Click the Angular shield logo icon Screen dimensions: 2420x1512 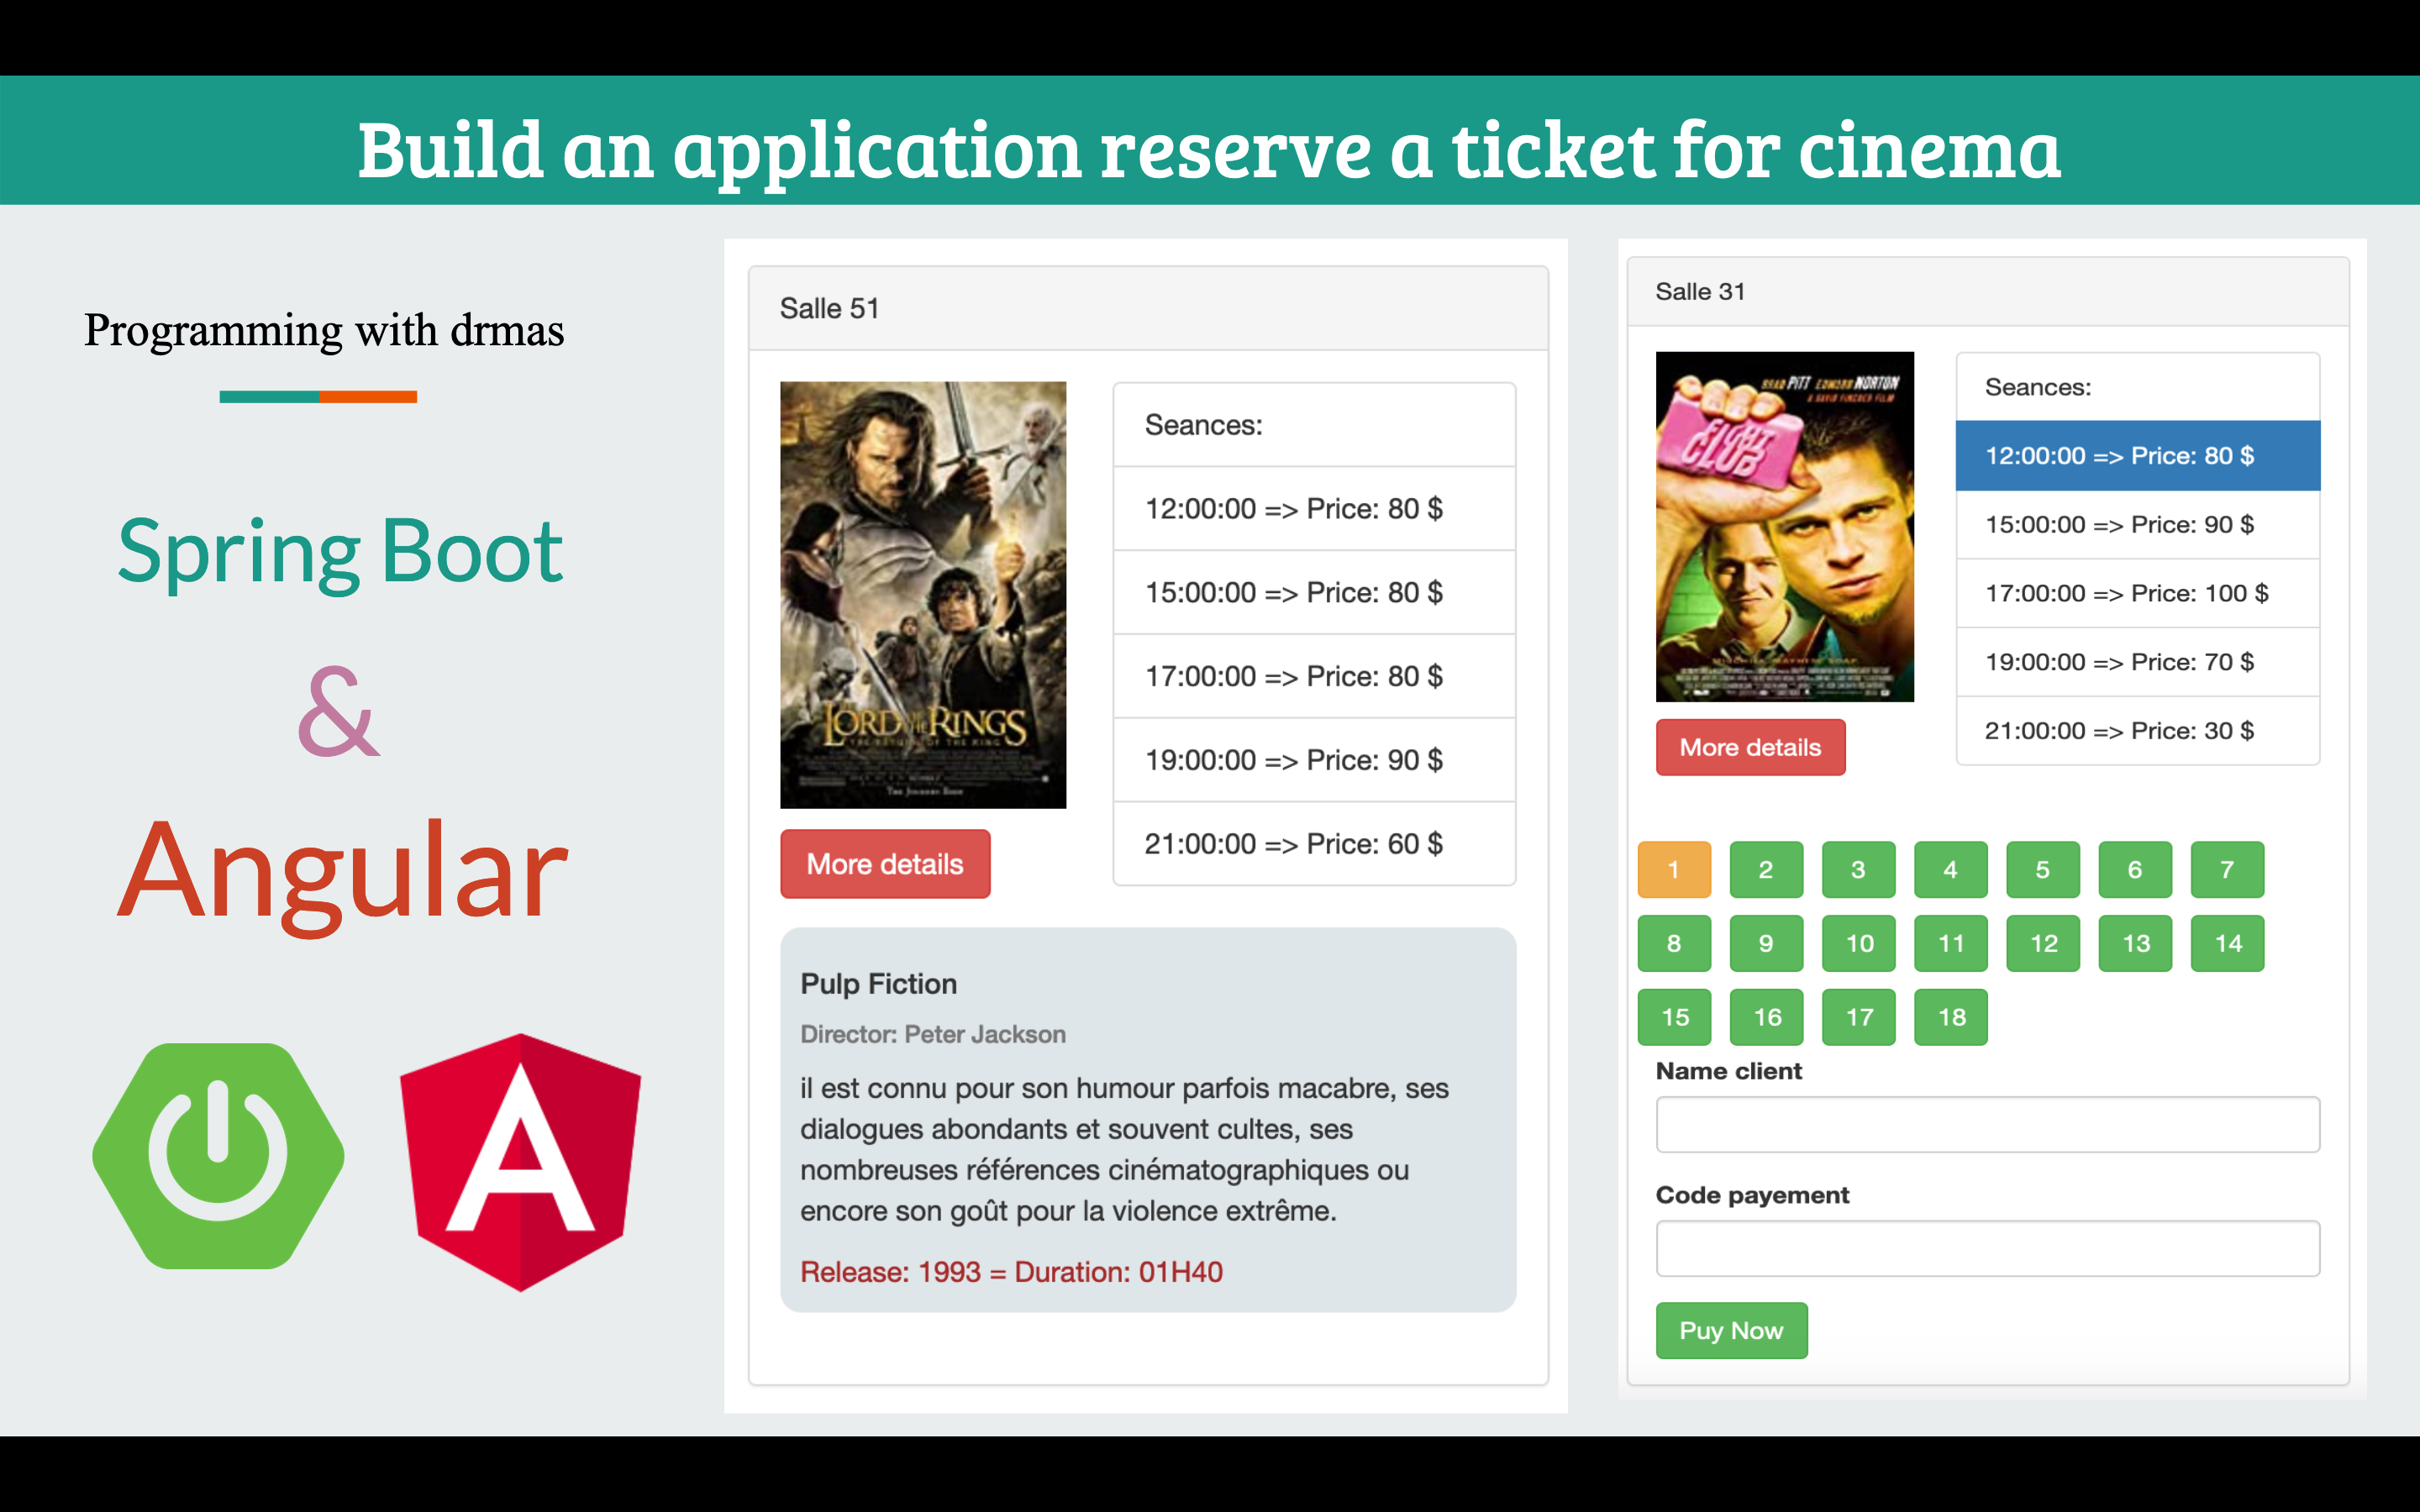pos(520,1162)
